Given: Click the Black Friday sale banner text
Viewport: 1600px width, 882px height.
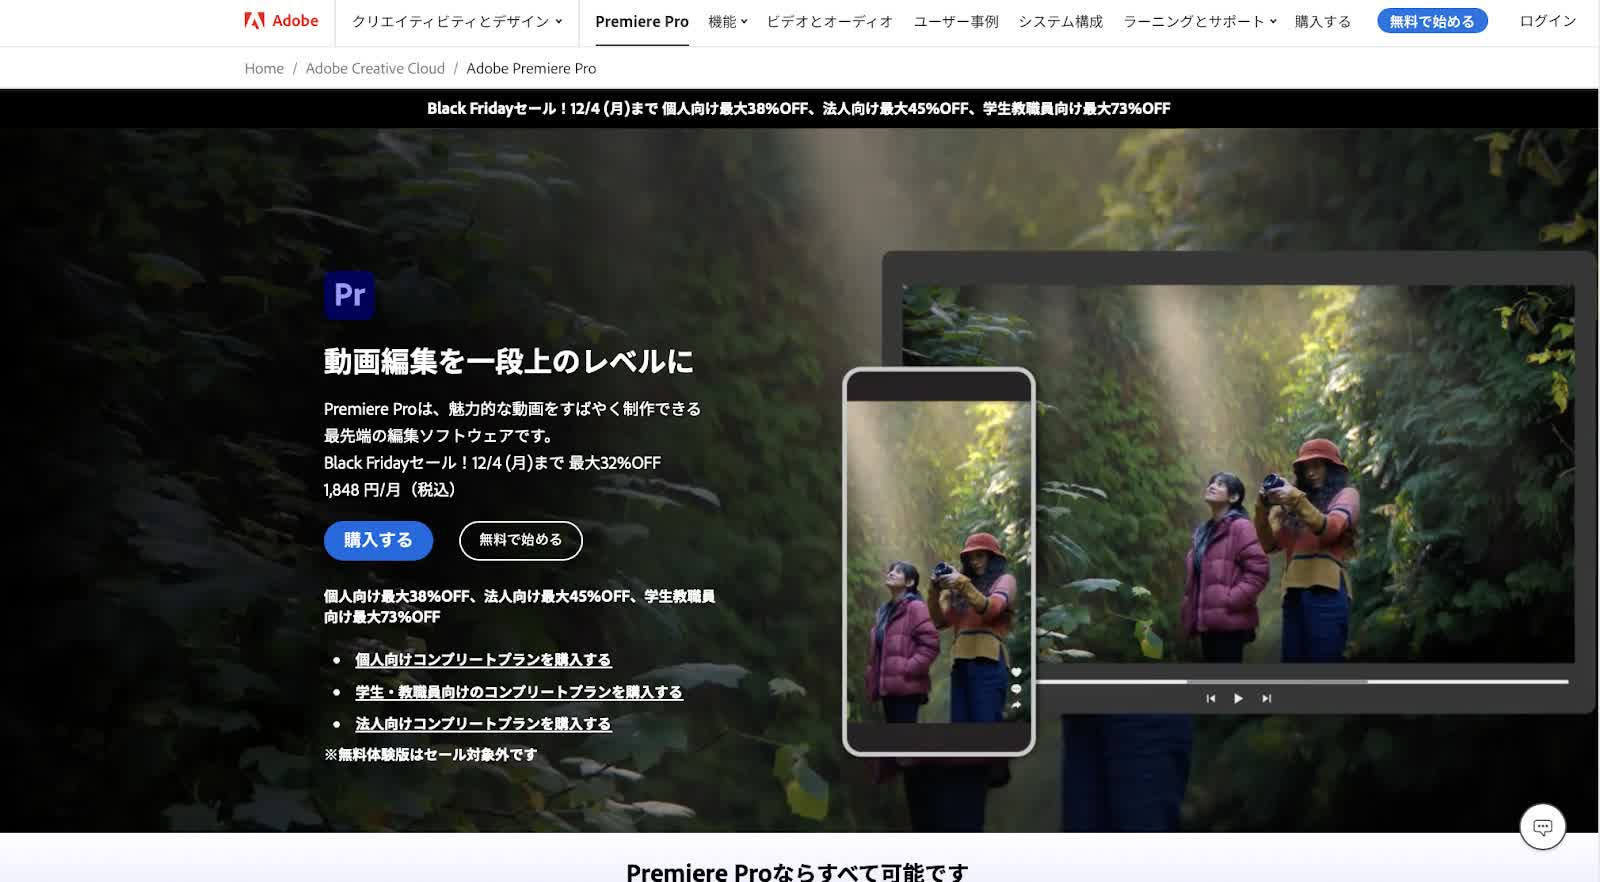Looking at the screenshot, I should pyautogui.click(x=798, y=108).
